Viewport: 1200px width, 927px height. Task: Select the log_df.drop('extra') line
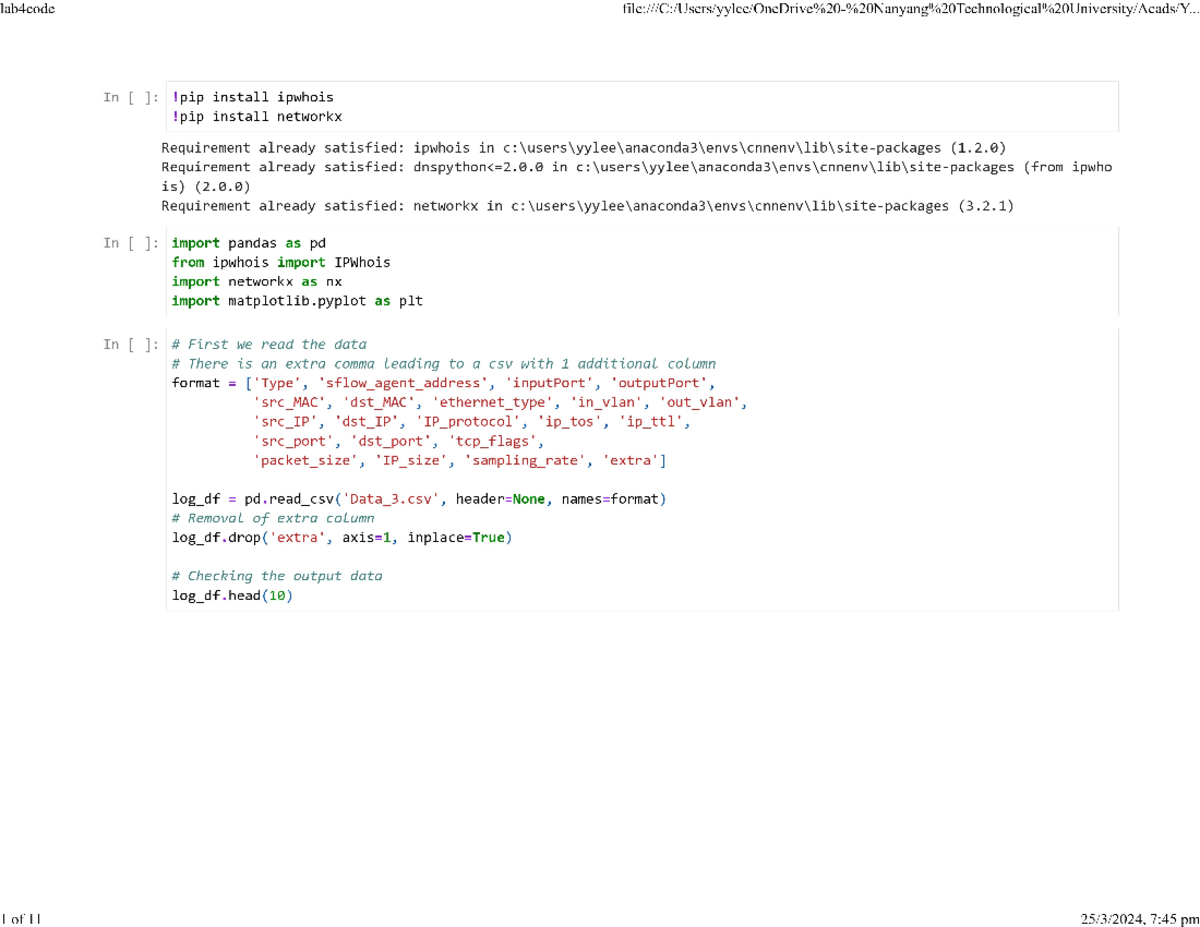point(340,537)
